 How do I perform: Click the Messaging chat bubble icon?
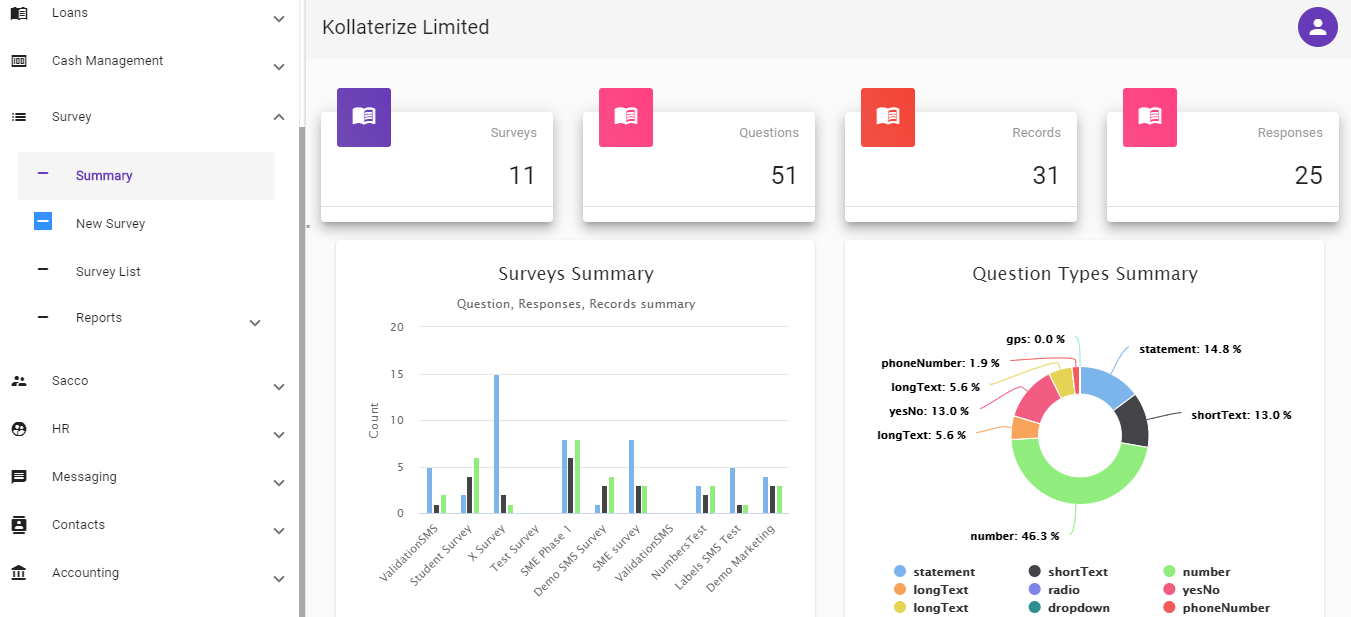(19, 477)
